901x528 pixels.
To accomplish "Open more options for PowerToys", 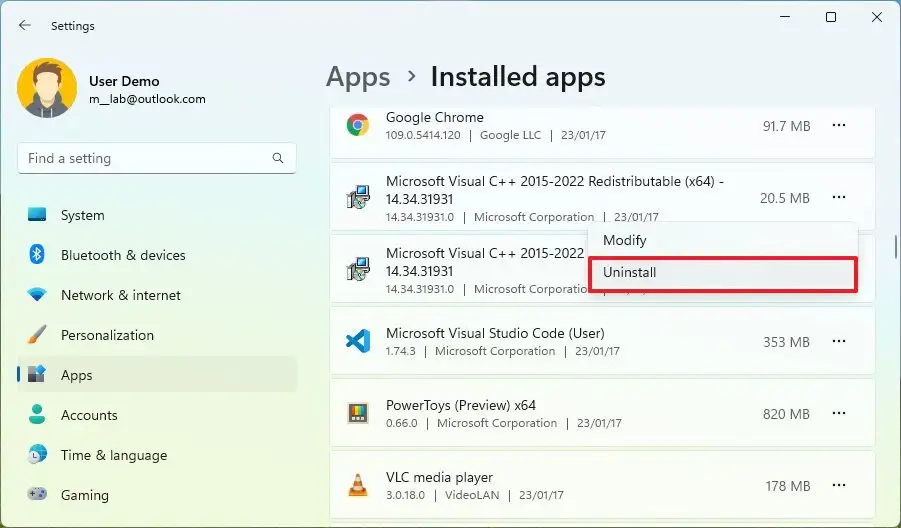I will (x=839, y=413).
